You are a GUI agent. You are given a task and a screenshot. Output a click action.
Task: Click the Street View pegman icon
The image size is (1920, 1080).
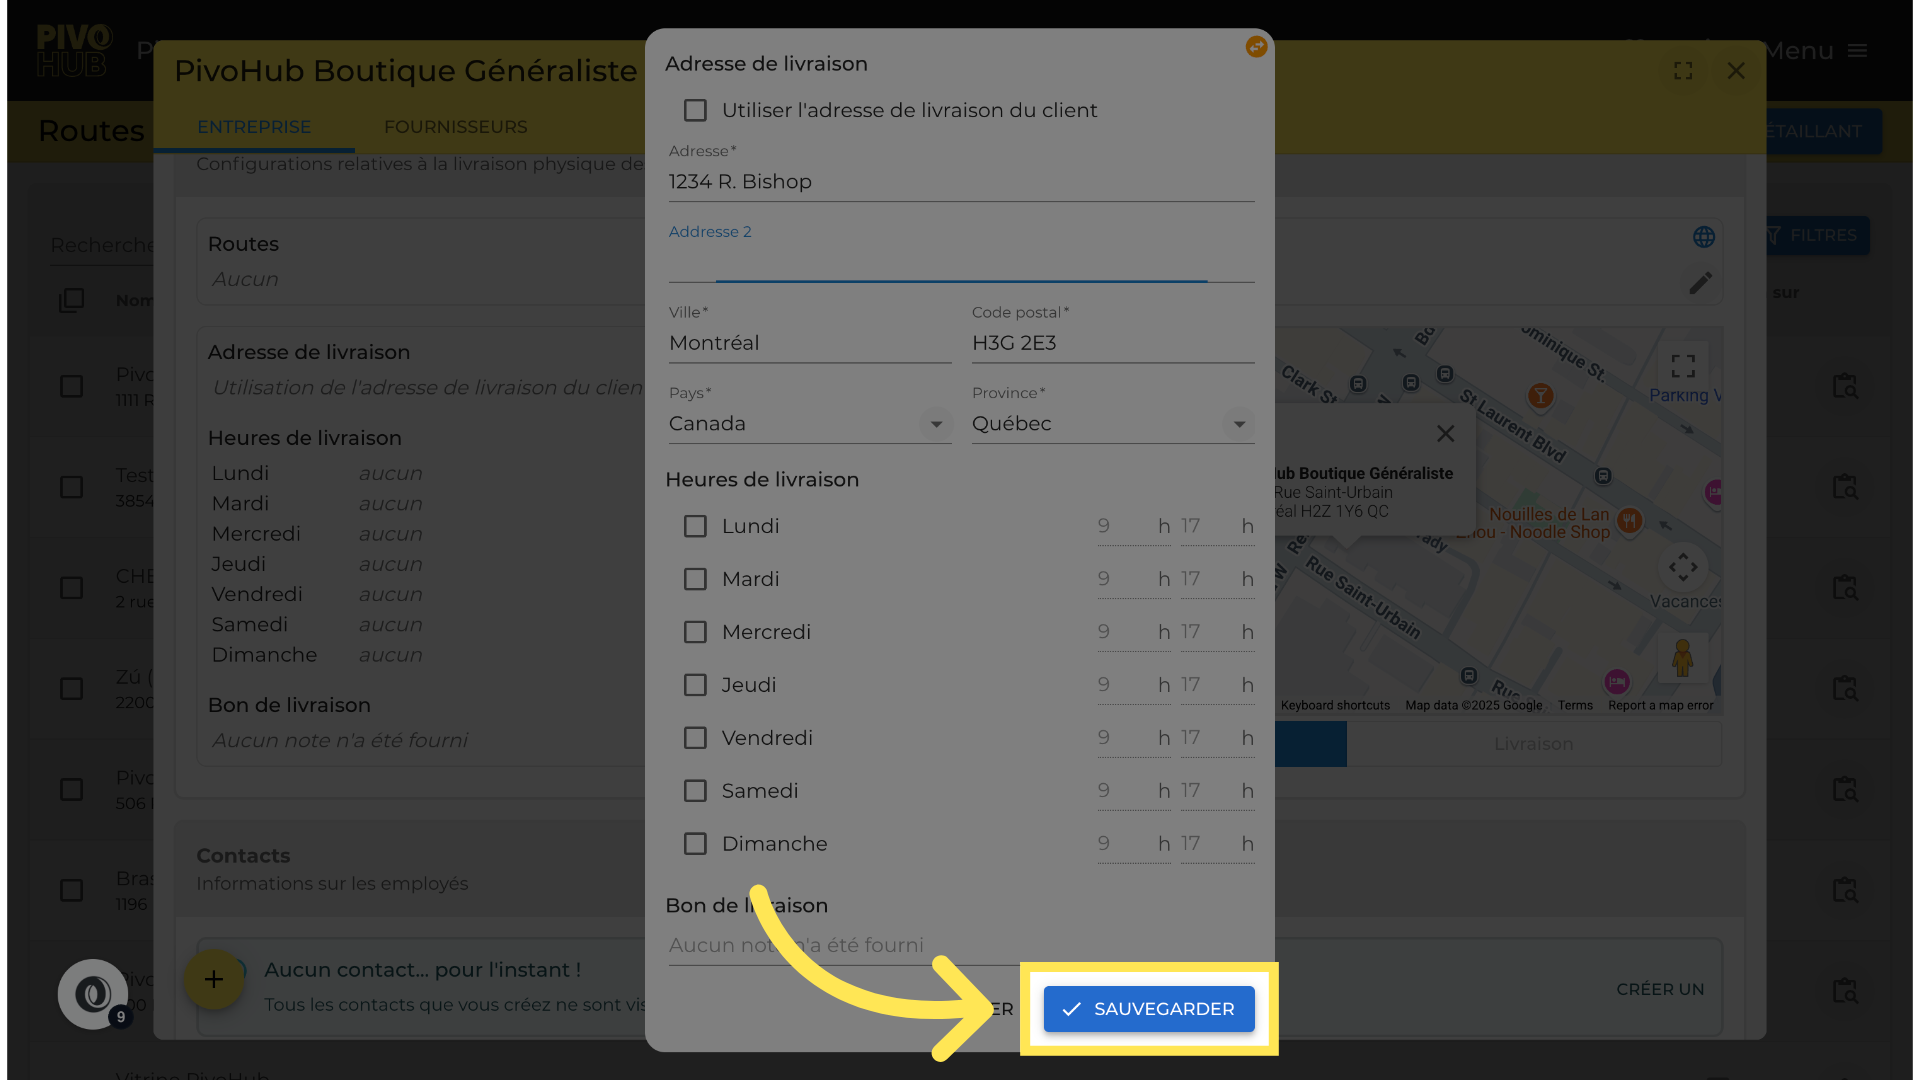click(x=1682, y=658)
